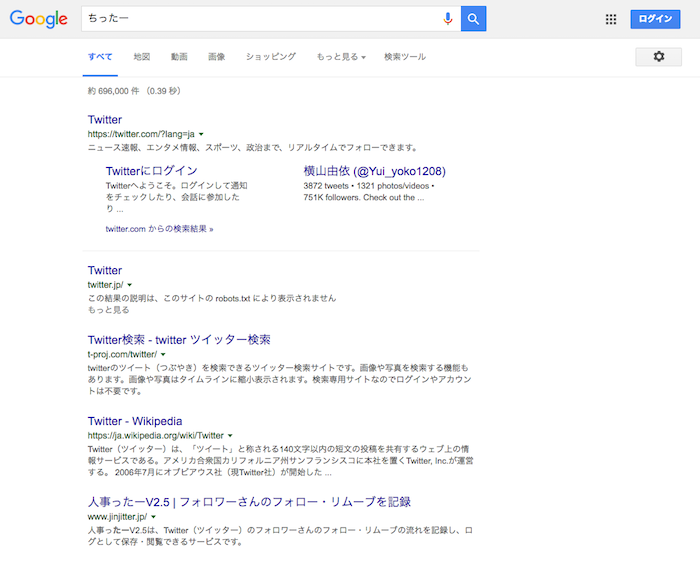Click the Google logo
Screen dimensions: 700x563
(x=39, y=19)
